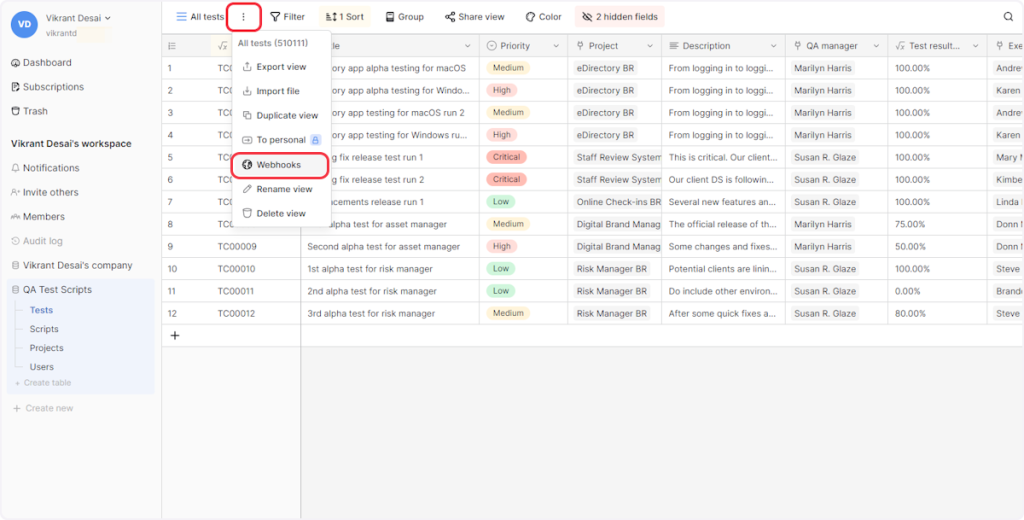Open the Group toolbar option
The width and height of the screenshot is (1024, 520).
coord(404,17)
